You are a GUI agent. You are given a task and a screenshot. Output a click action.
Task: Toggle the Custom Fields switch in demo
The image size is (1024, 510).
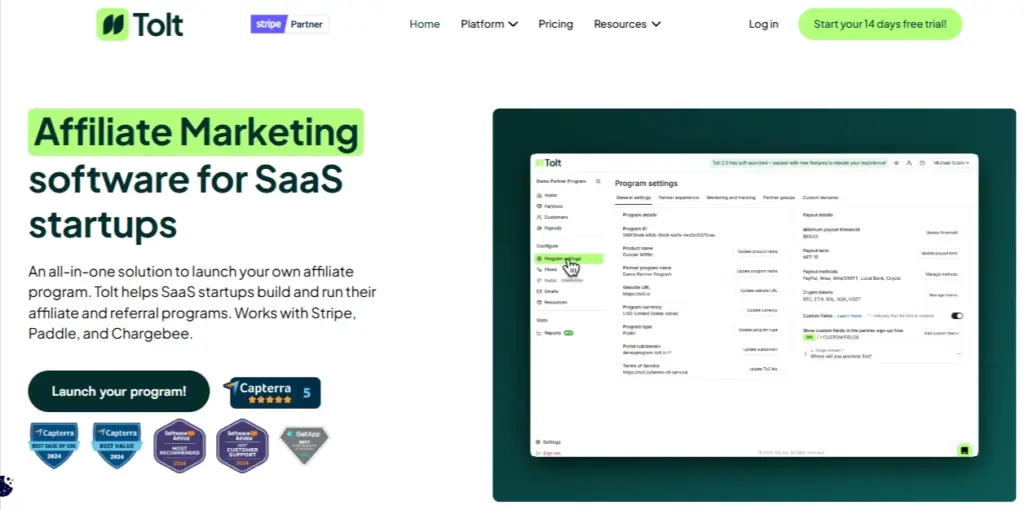[x=957, y=316]
